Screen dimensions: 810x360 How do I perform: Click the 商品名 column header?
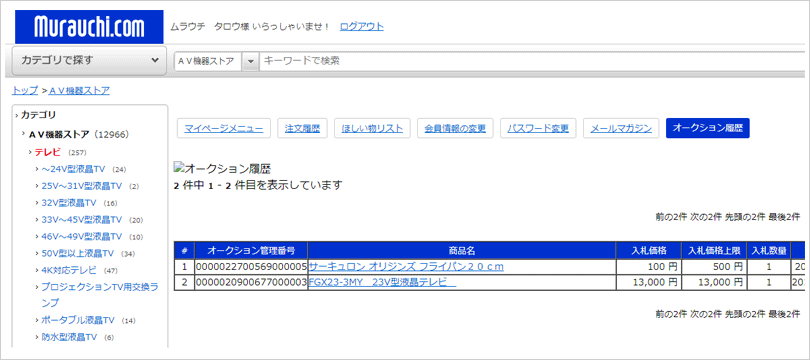point(462,251)
